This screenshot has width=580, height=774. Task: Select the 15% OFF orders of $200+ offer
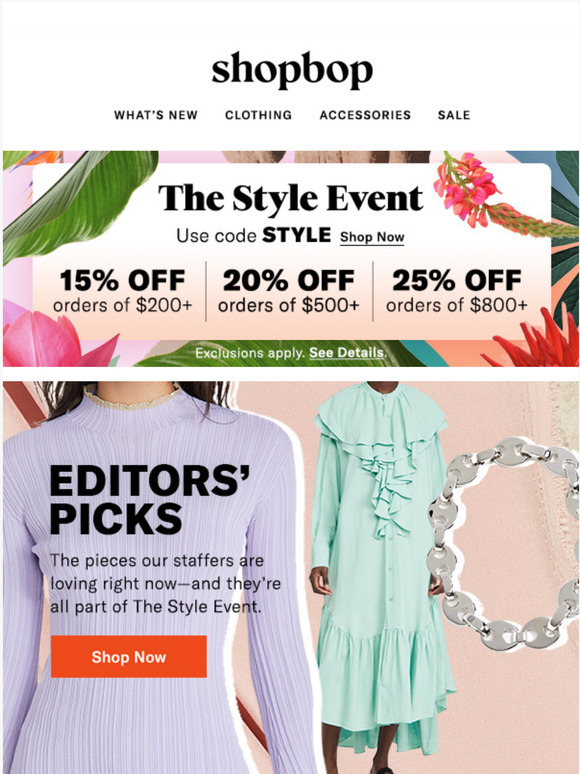(122, 291)
